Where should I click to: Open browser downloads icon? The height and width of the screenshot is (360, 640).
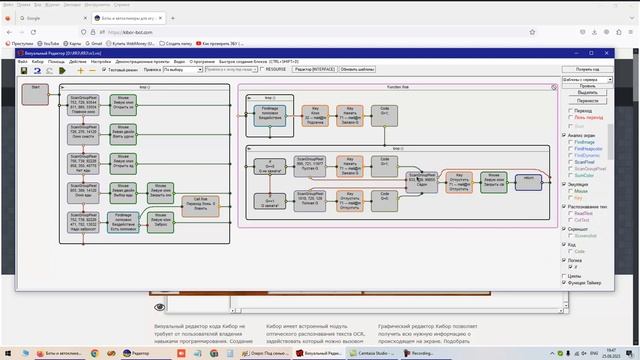(594, 32)
